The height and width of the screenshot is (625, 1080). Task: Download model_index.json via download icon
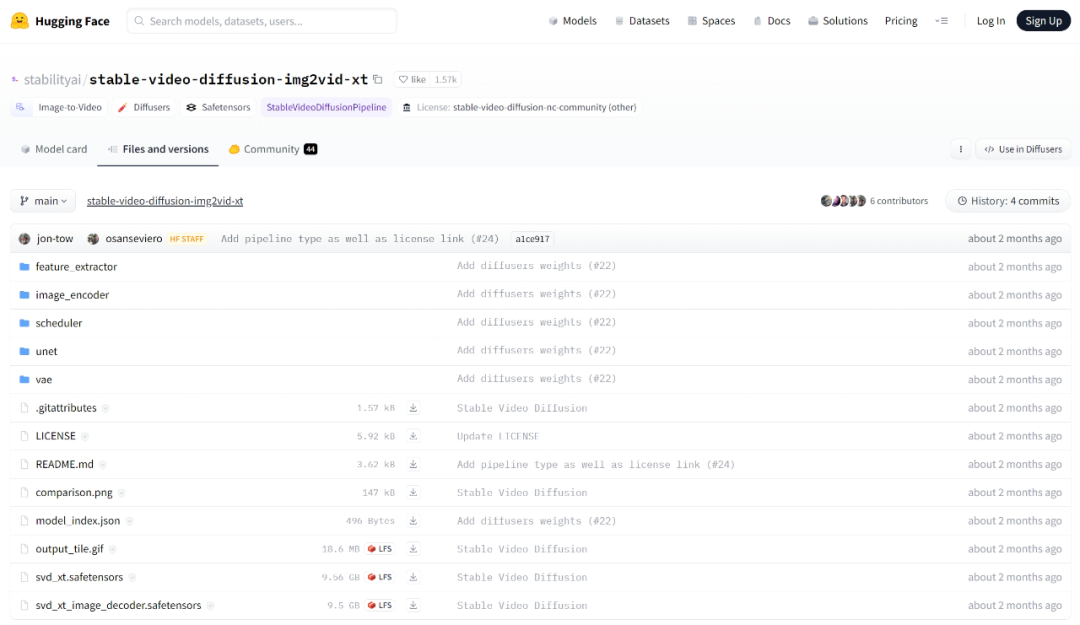pyautogui.click(x=413, y=521)
